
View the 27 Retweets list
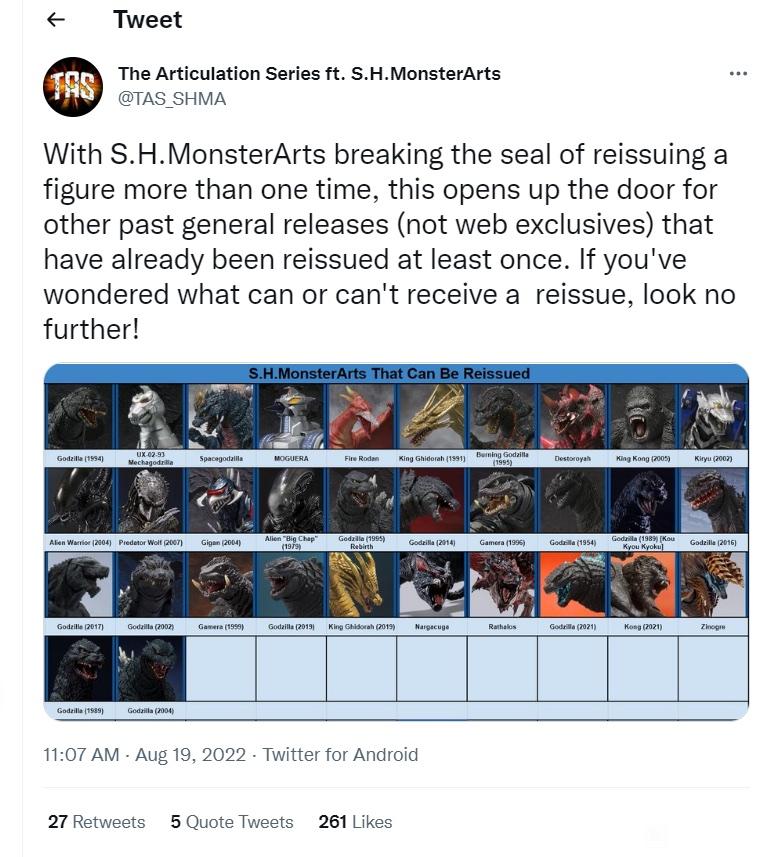pos(96,821)
